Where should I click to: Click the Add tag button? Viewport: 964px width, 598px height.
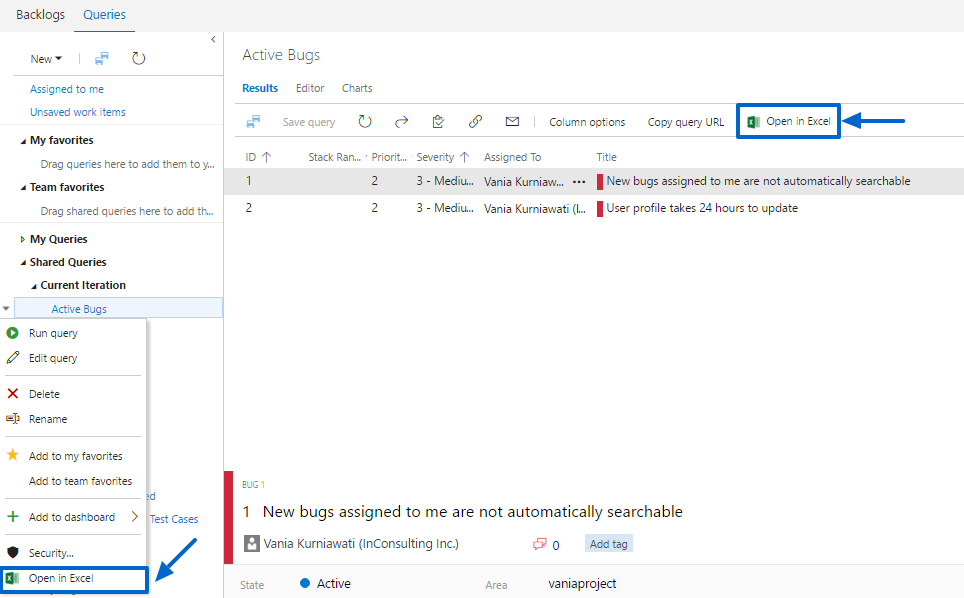pyautogui.click(x=608, y=544)
